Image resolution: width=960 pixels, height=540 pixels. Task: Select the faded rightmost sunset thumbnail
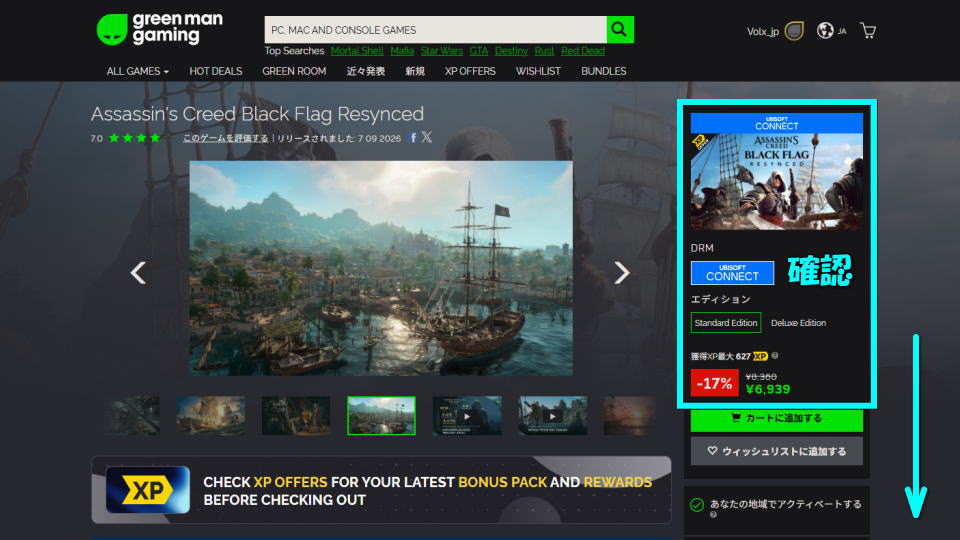click(631, 416)
